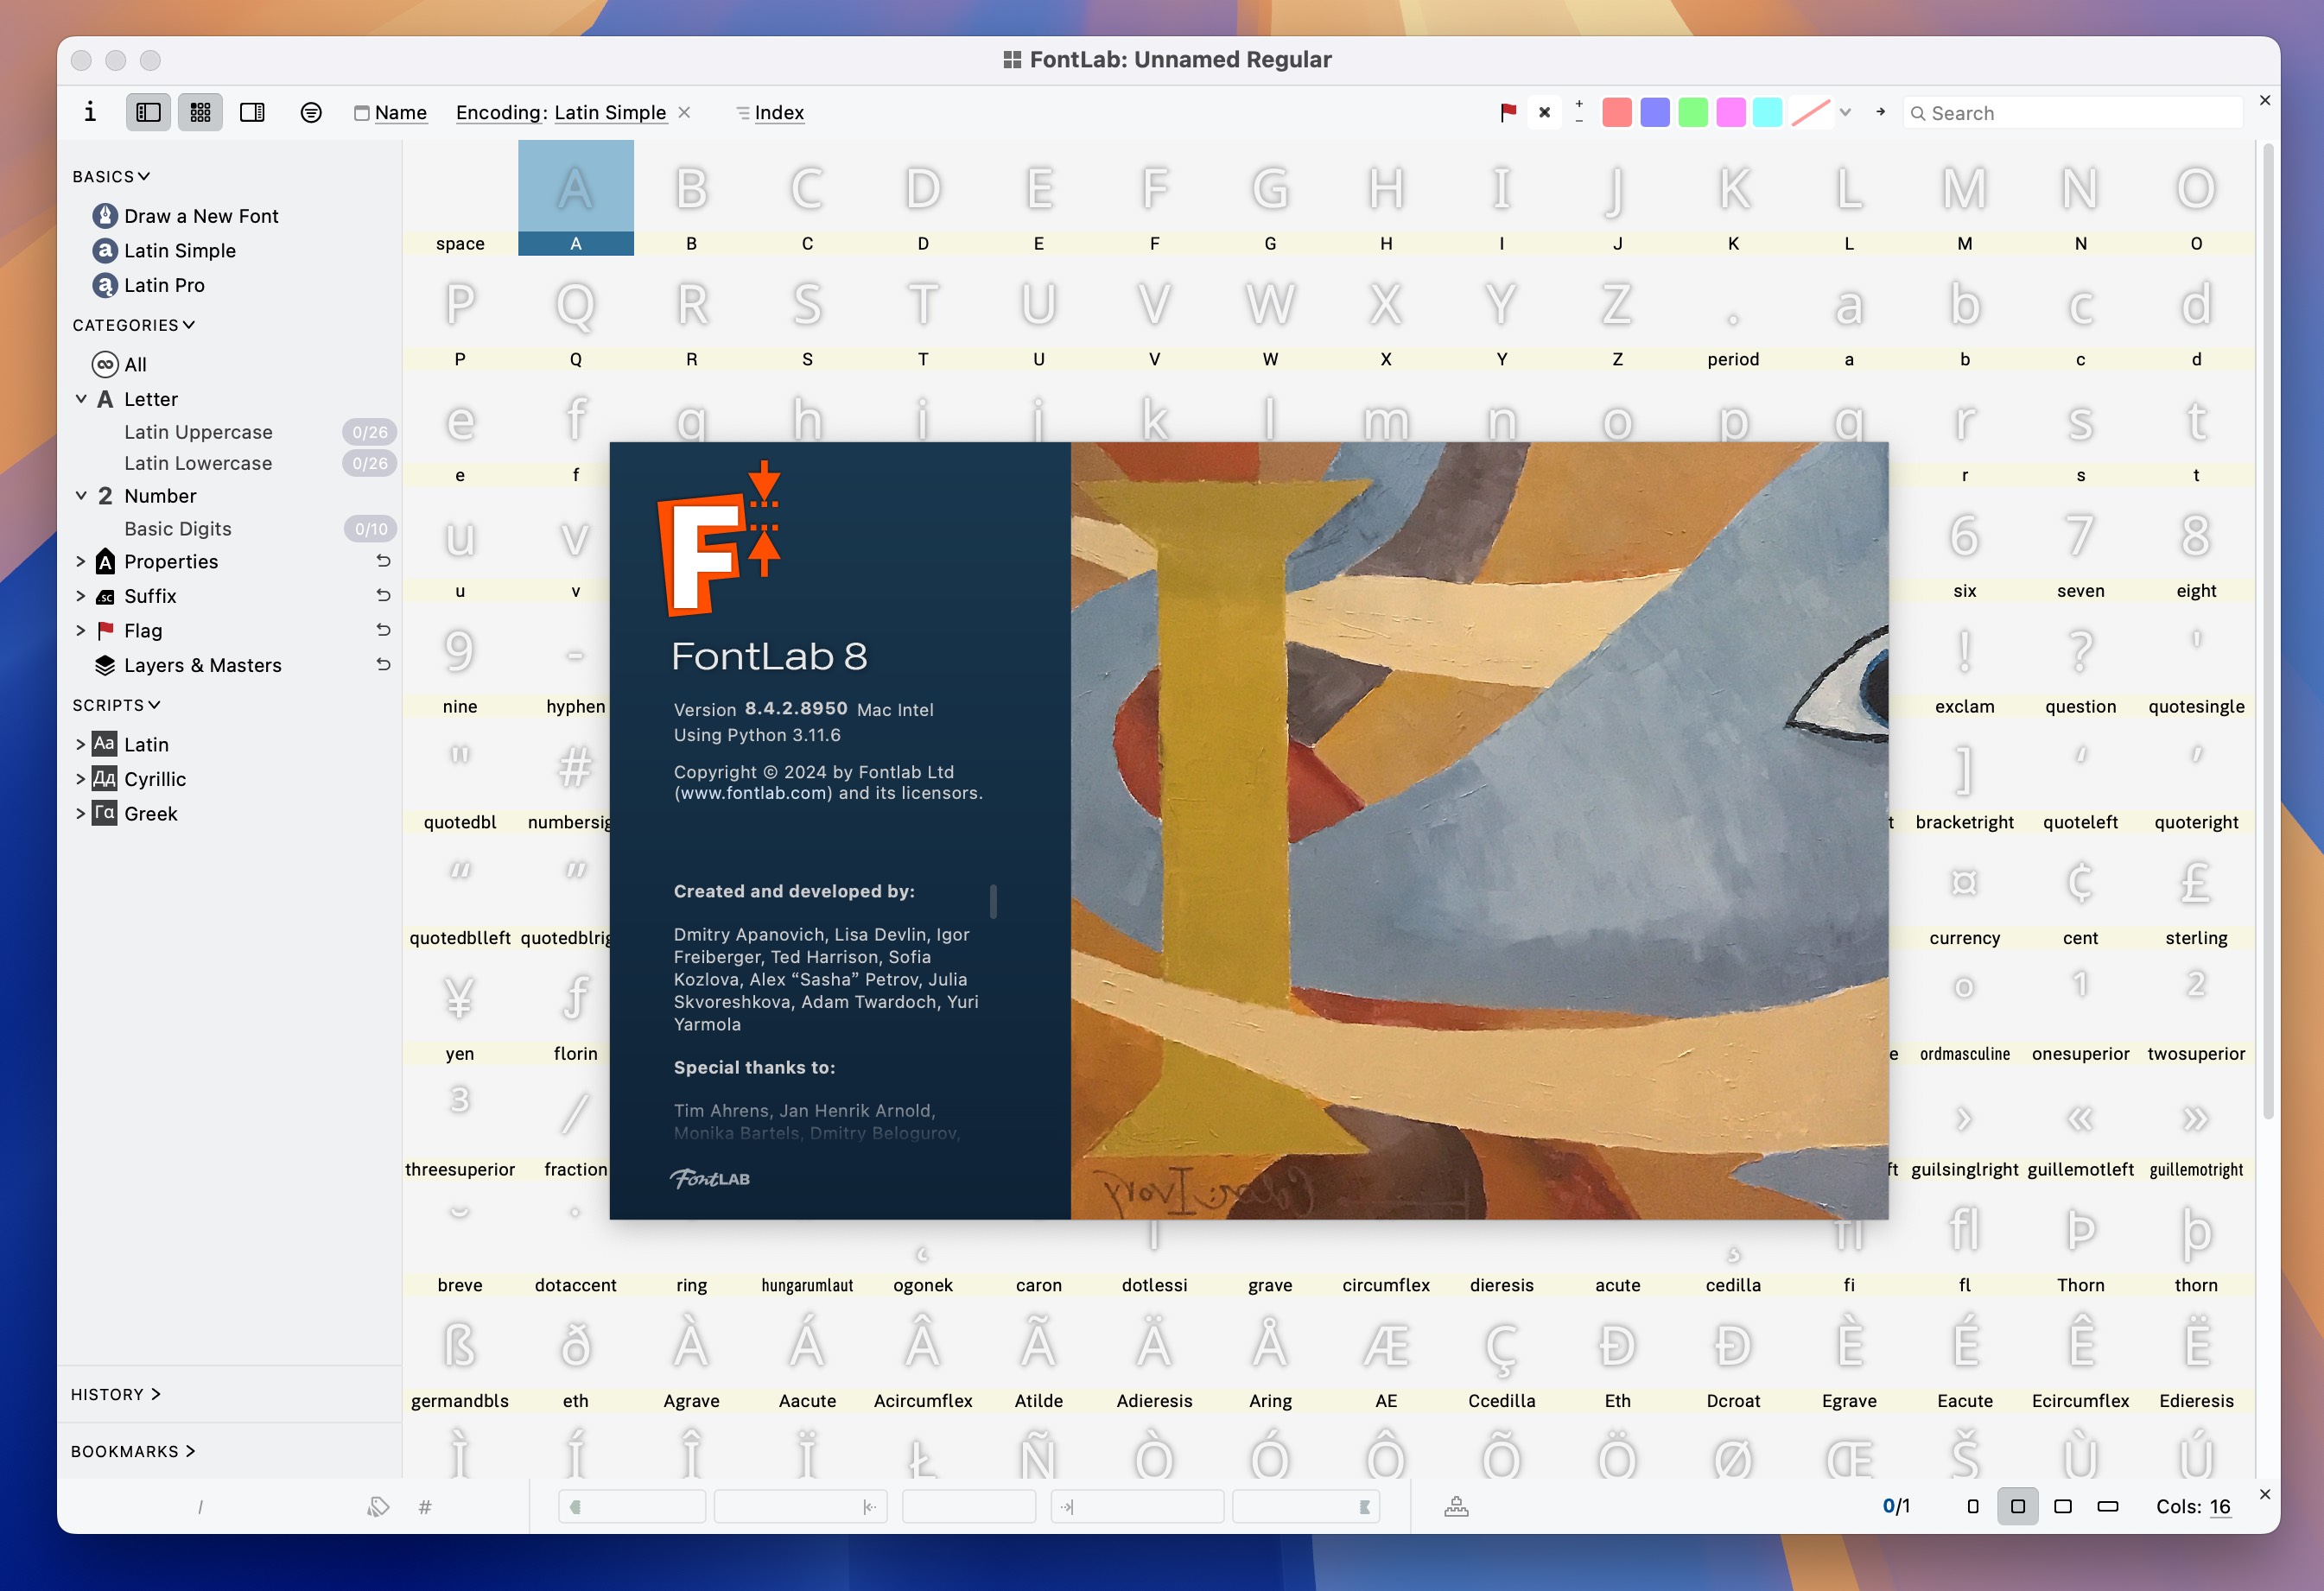Expand the Properties category
Image resolution: width=2324 pixels, height=1591 pixels.
pyautogui.click(x=81, y=562)
